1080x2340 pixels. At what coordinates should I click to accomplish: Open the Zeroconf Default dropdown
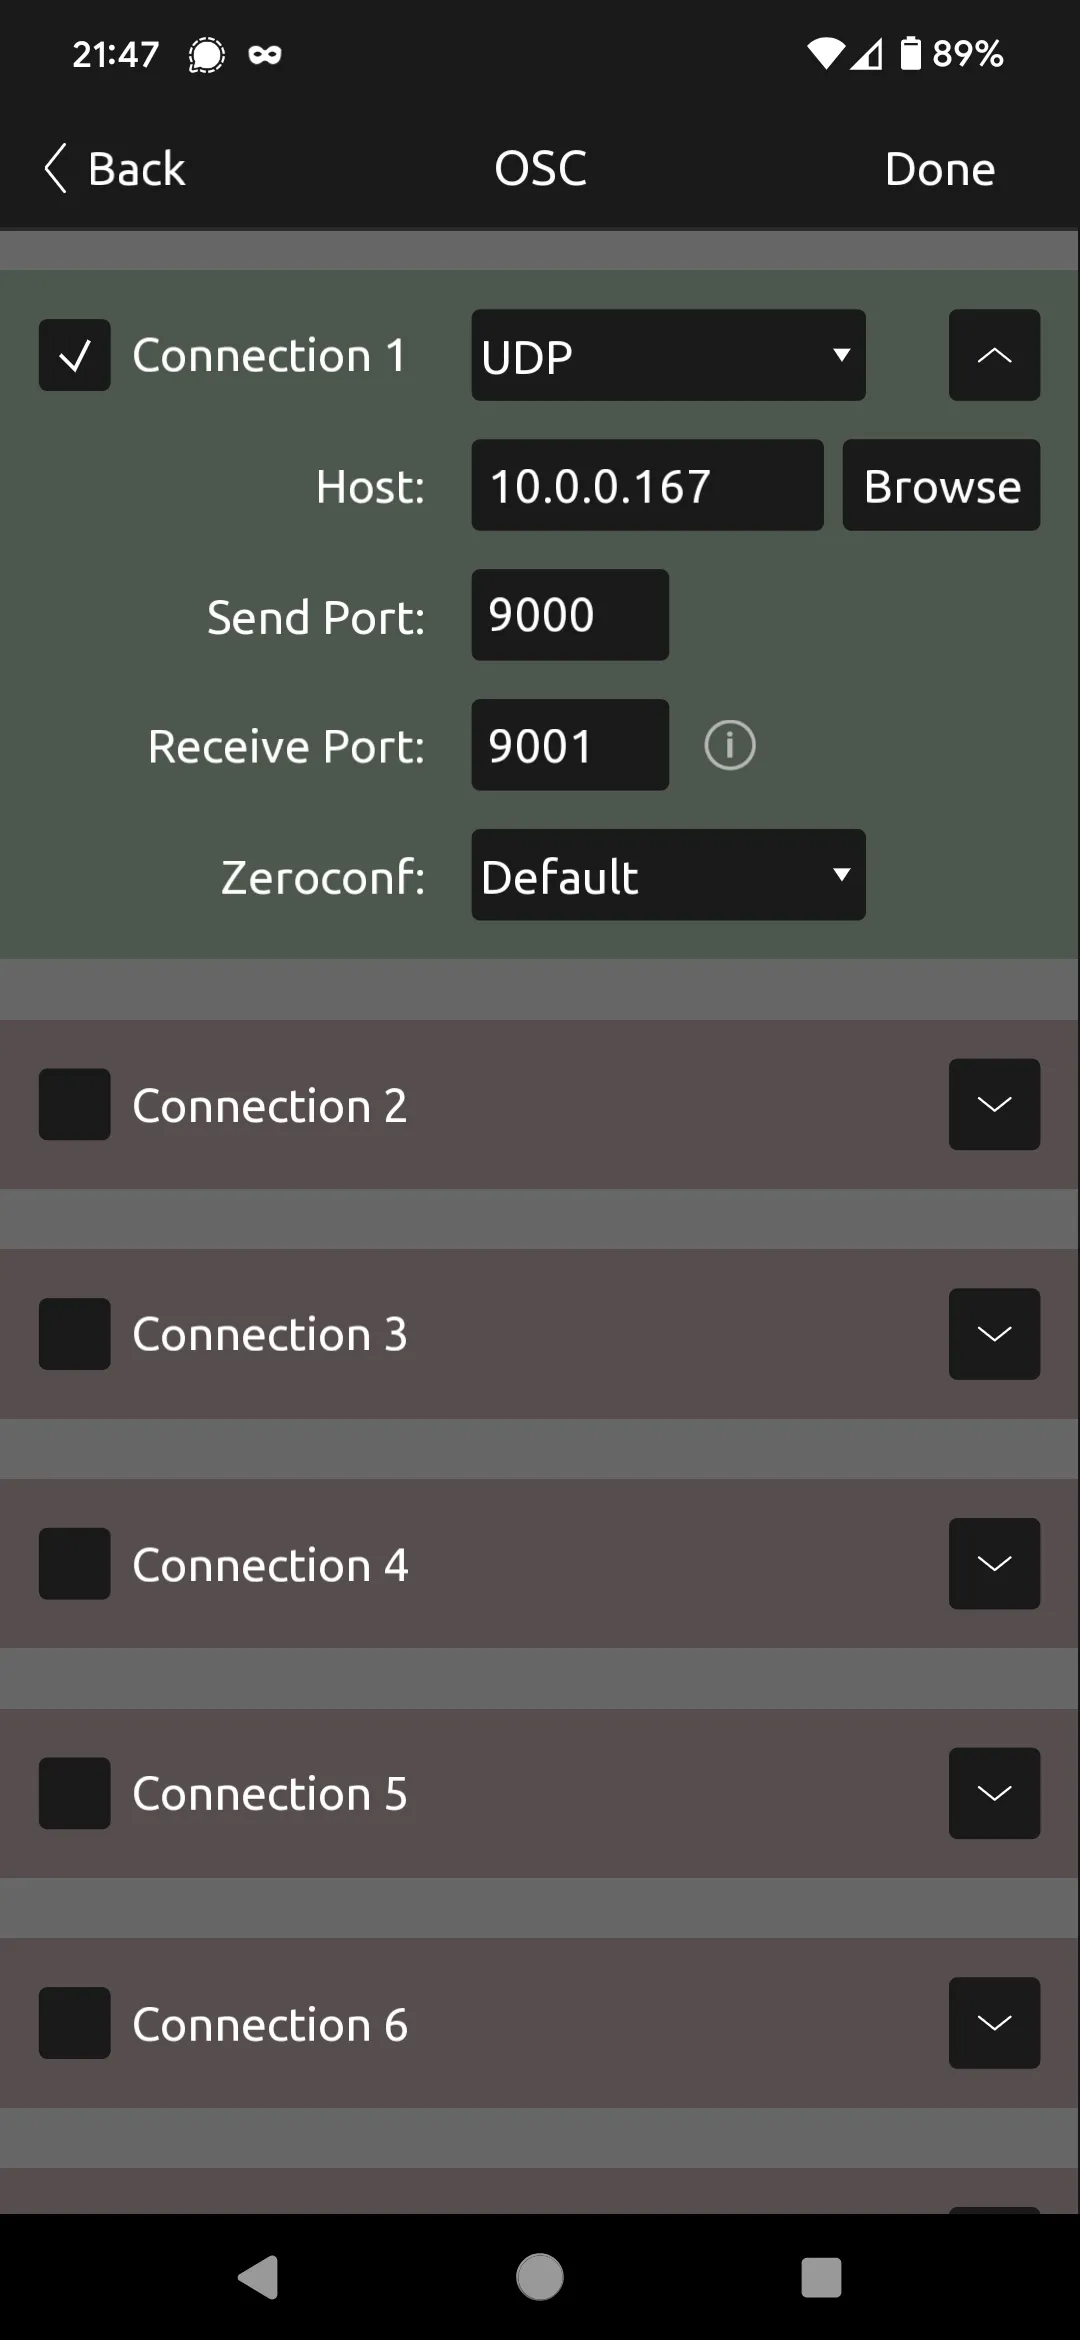[667, 875]
